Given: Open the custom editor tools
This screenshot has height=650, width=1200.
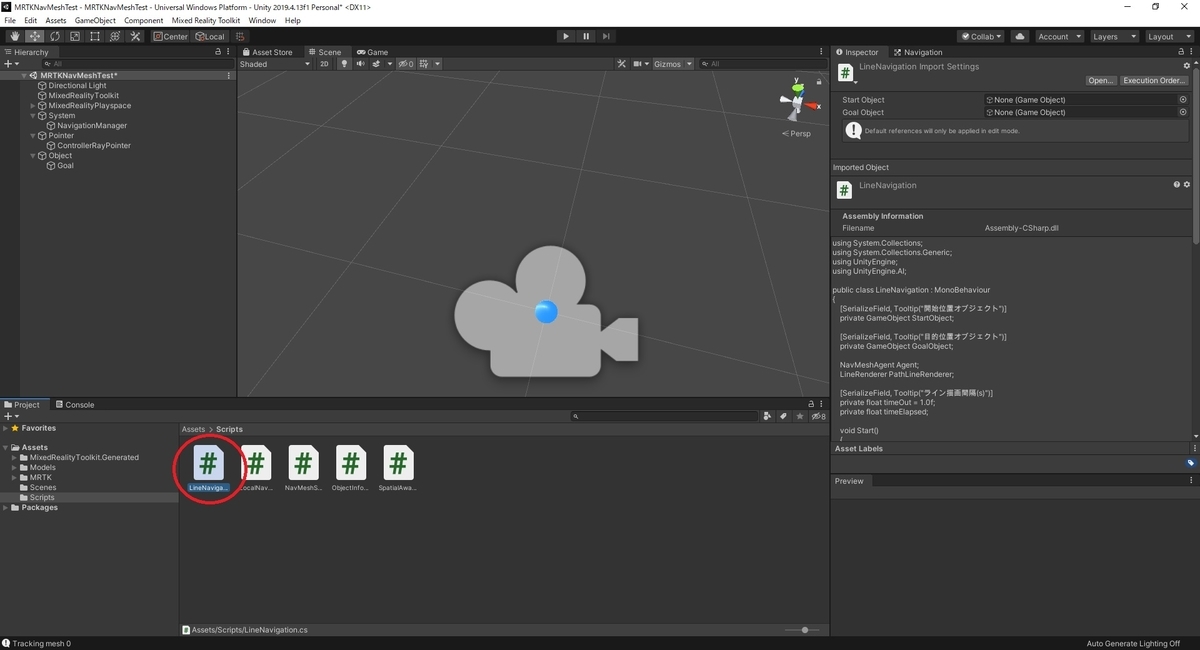Looking at the screenshot, I should click(135, 36).
